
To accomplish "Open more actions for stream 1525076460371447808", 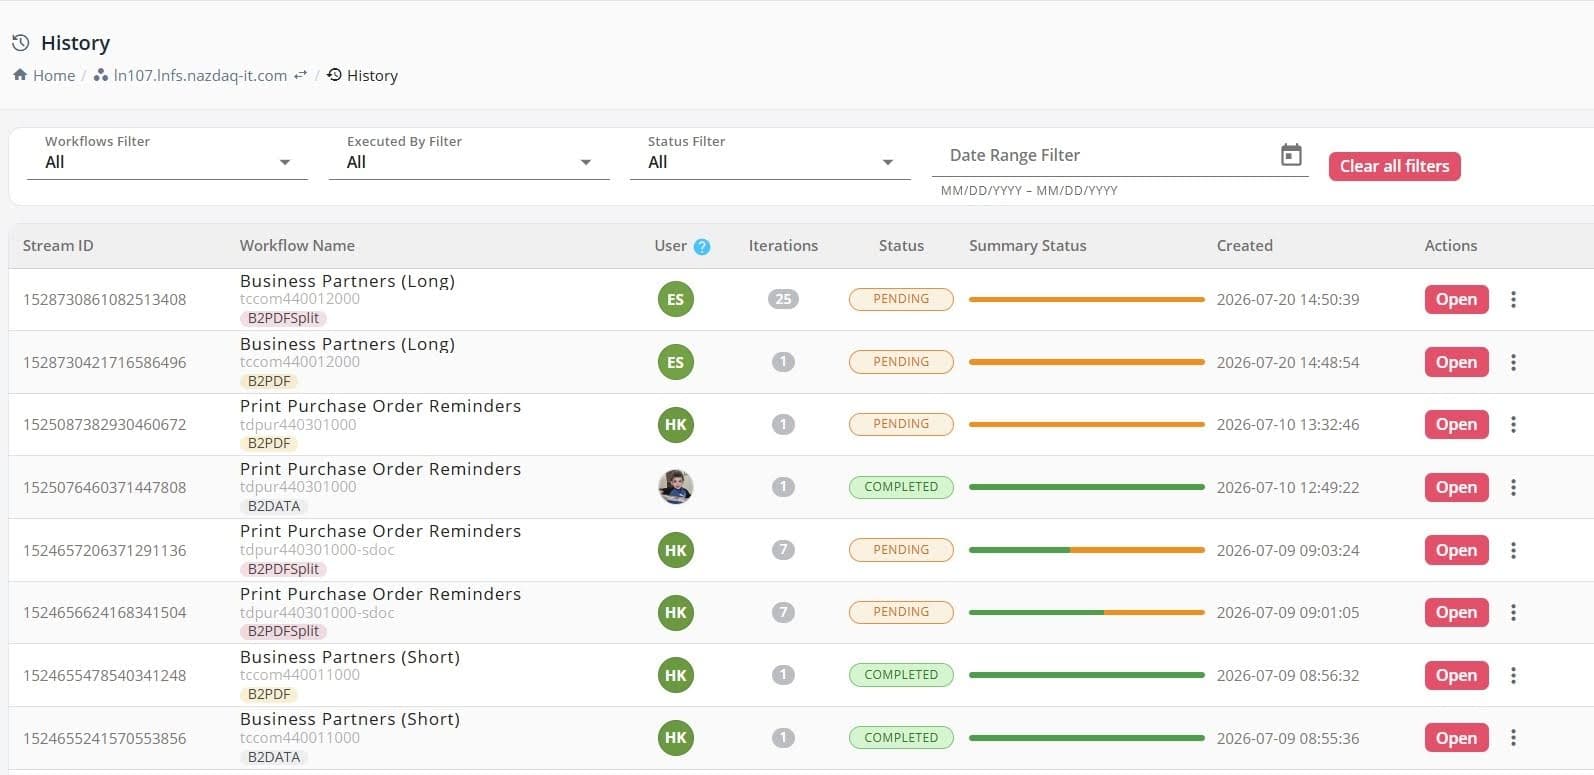I will tap(1513, 487).
